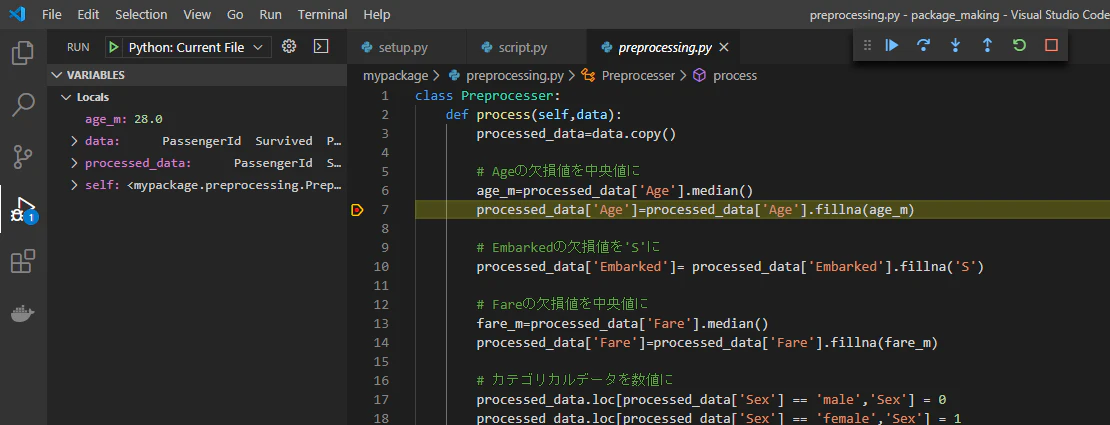Click the age_m median assignment on line 6
This screenshot has width=1110, height=425.
(x=614, y=191)
